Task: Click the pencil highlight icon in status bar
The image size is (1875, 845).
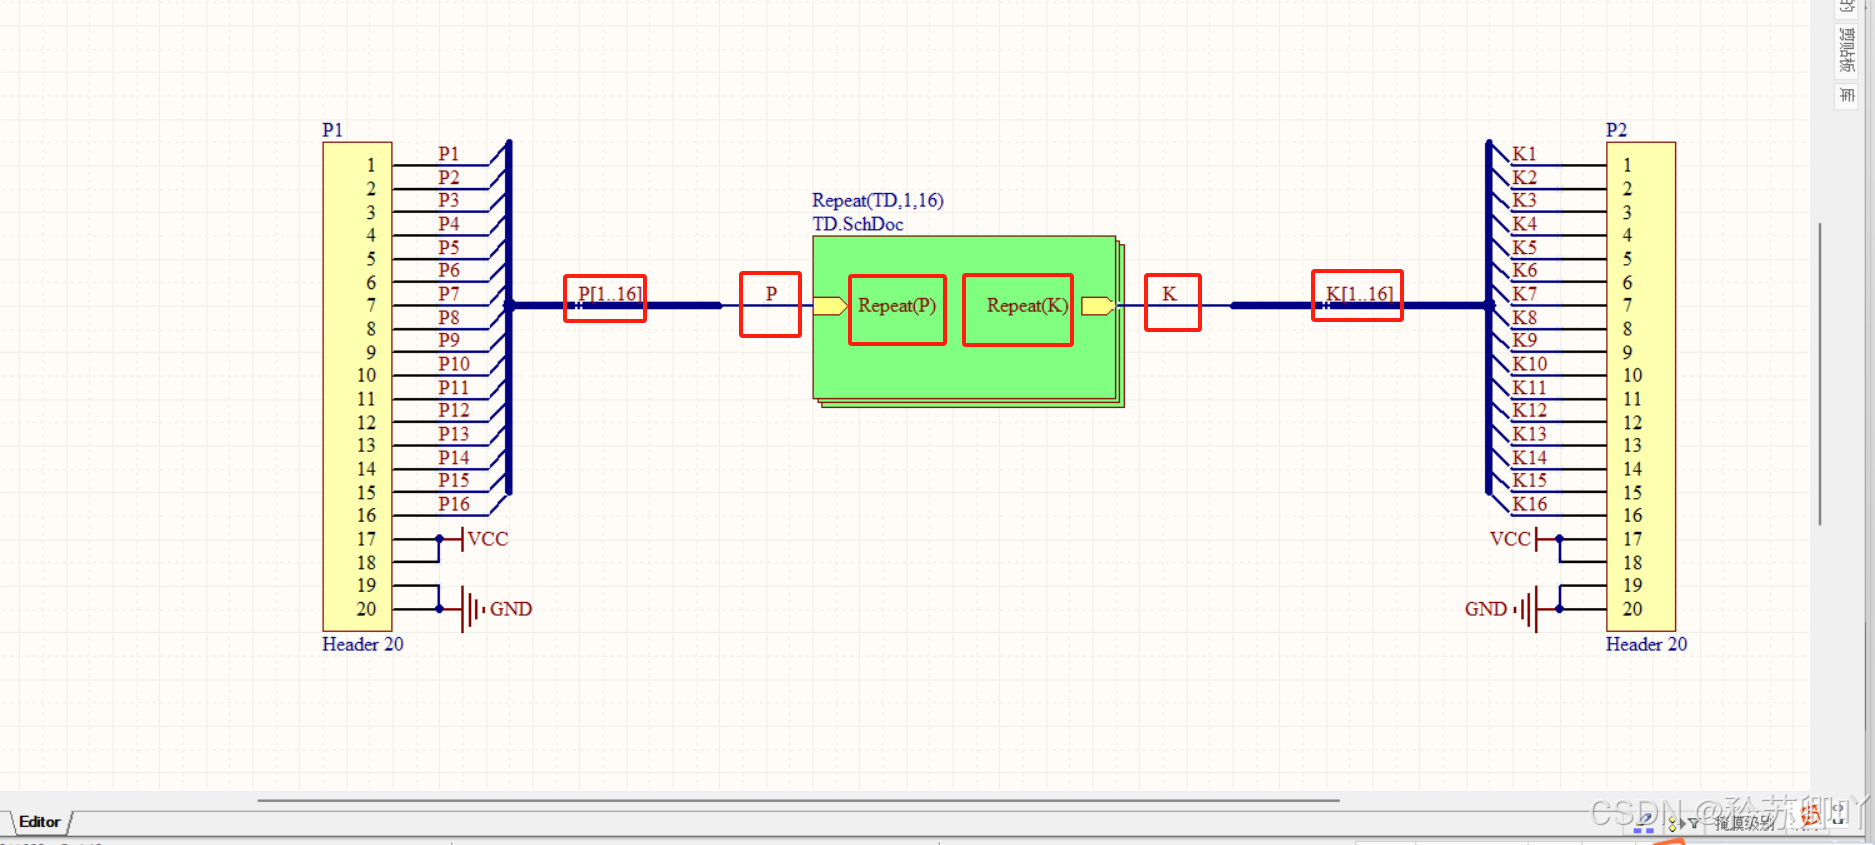Action: [1645, 821]
